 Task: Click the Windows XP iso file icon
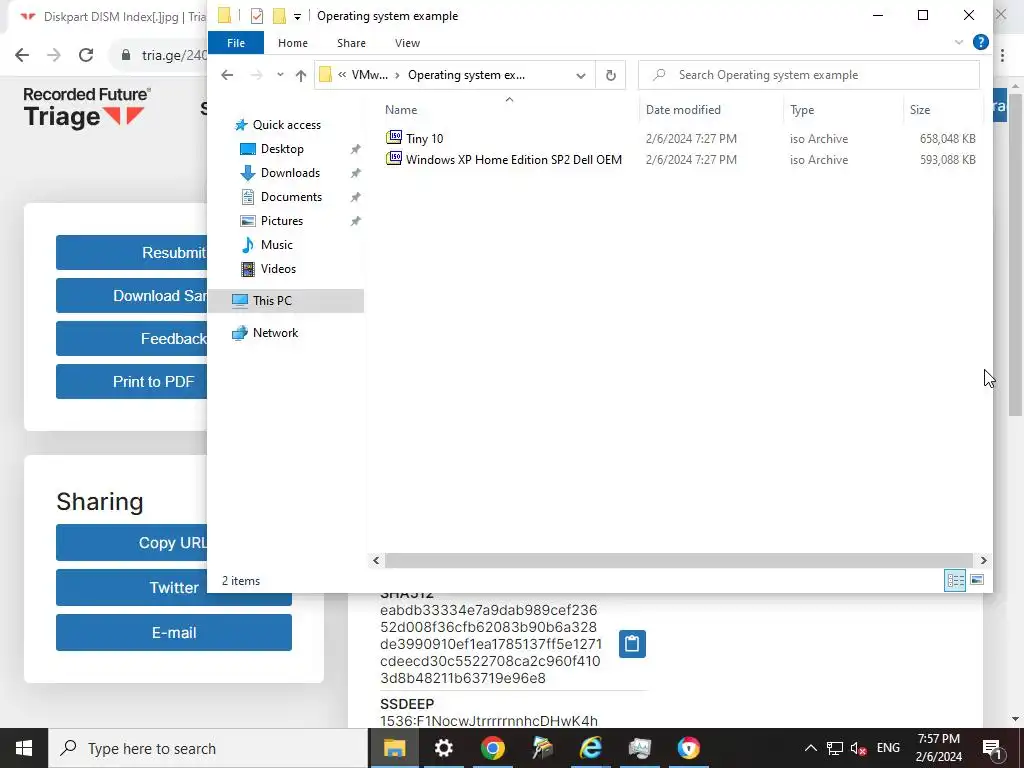(394, 159)
